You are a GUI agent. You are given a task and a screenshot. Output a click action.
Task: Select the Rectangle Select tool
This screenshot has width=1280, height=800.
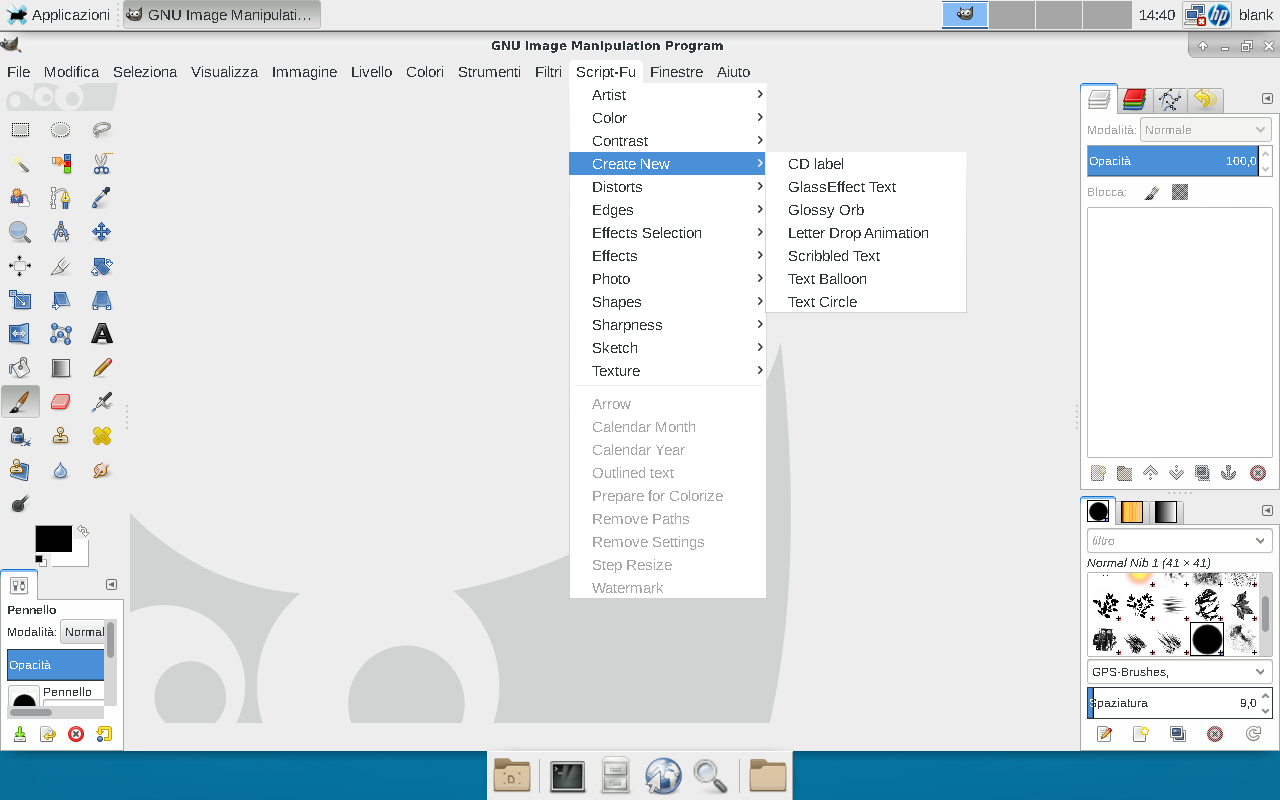tap(20, 129)
